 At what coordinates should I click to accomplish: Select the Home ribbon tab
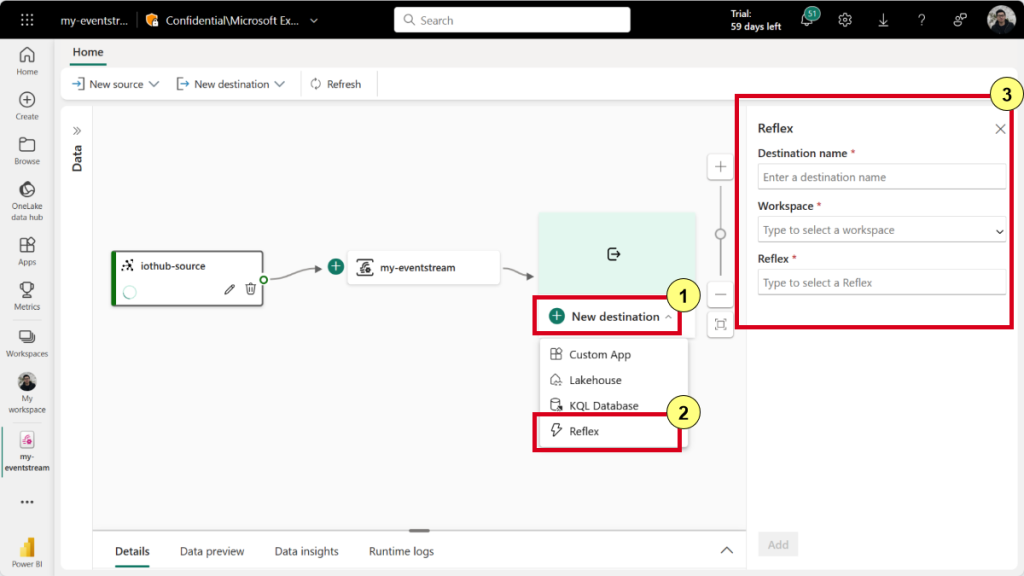[88, 52]
